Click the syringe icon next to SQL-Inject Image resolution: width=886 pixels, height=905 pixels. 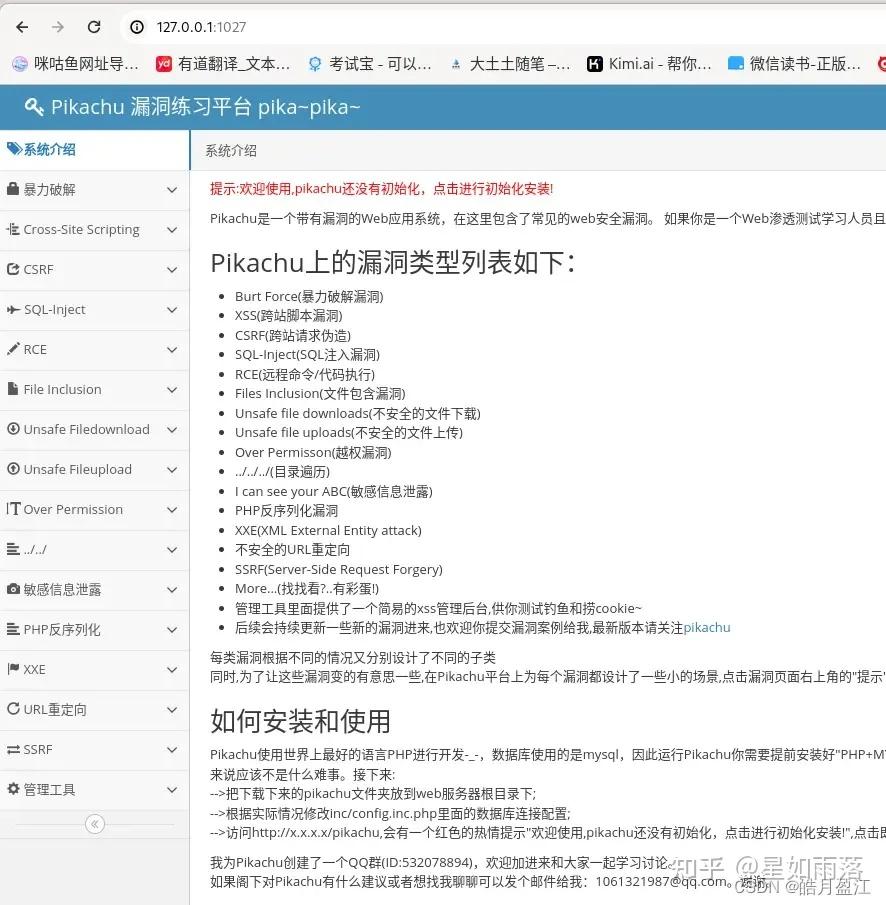(11, 309)
